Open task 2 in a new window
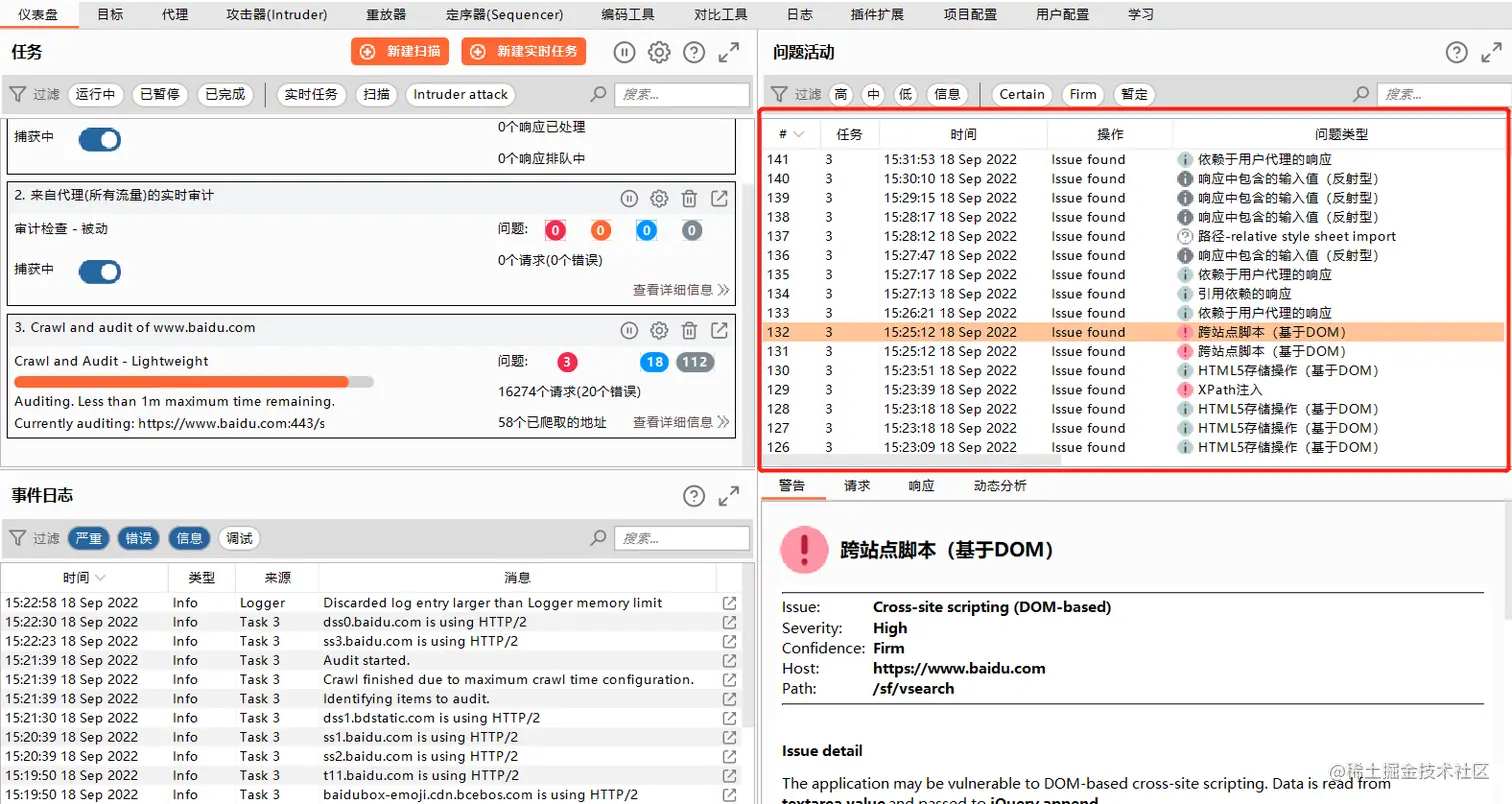This screenshot has width=1512, height=804. pos(719,198)
